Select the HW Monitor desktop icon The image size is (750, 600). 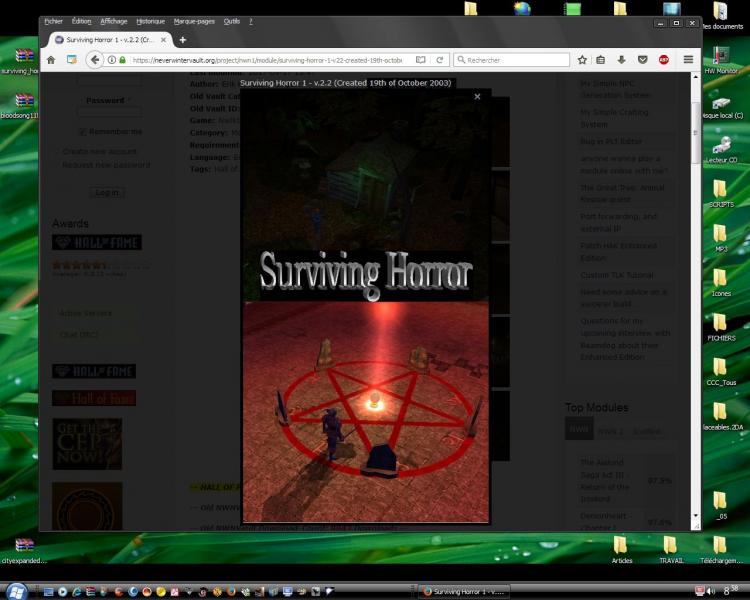coord(721,60)
